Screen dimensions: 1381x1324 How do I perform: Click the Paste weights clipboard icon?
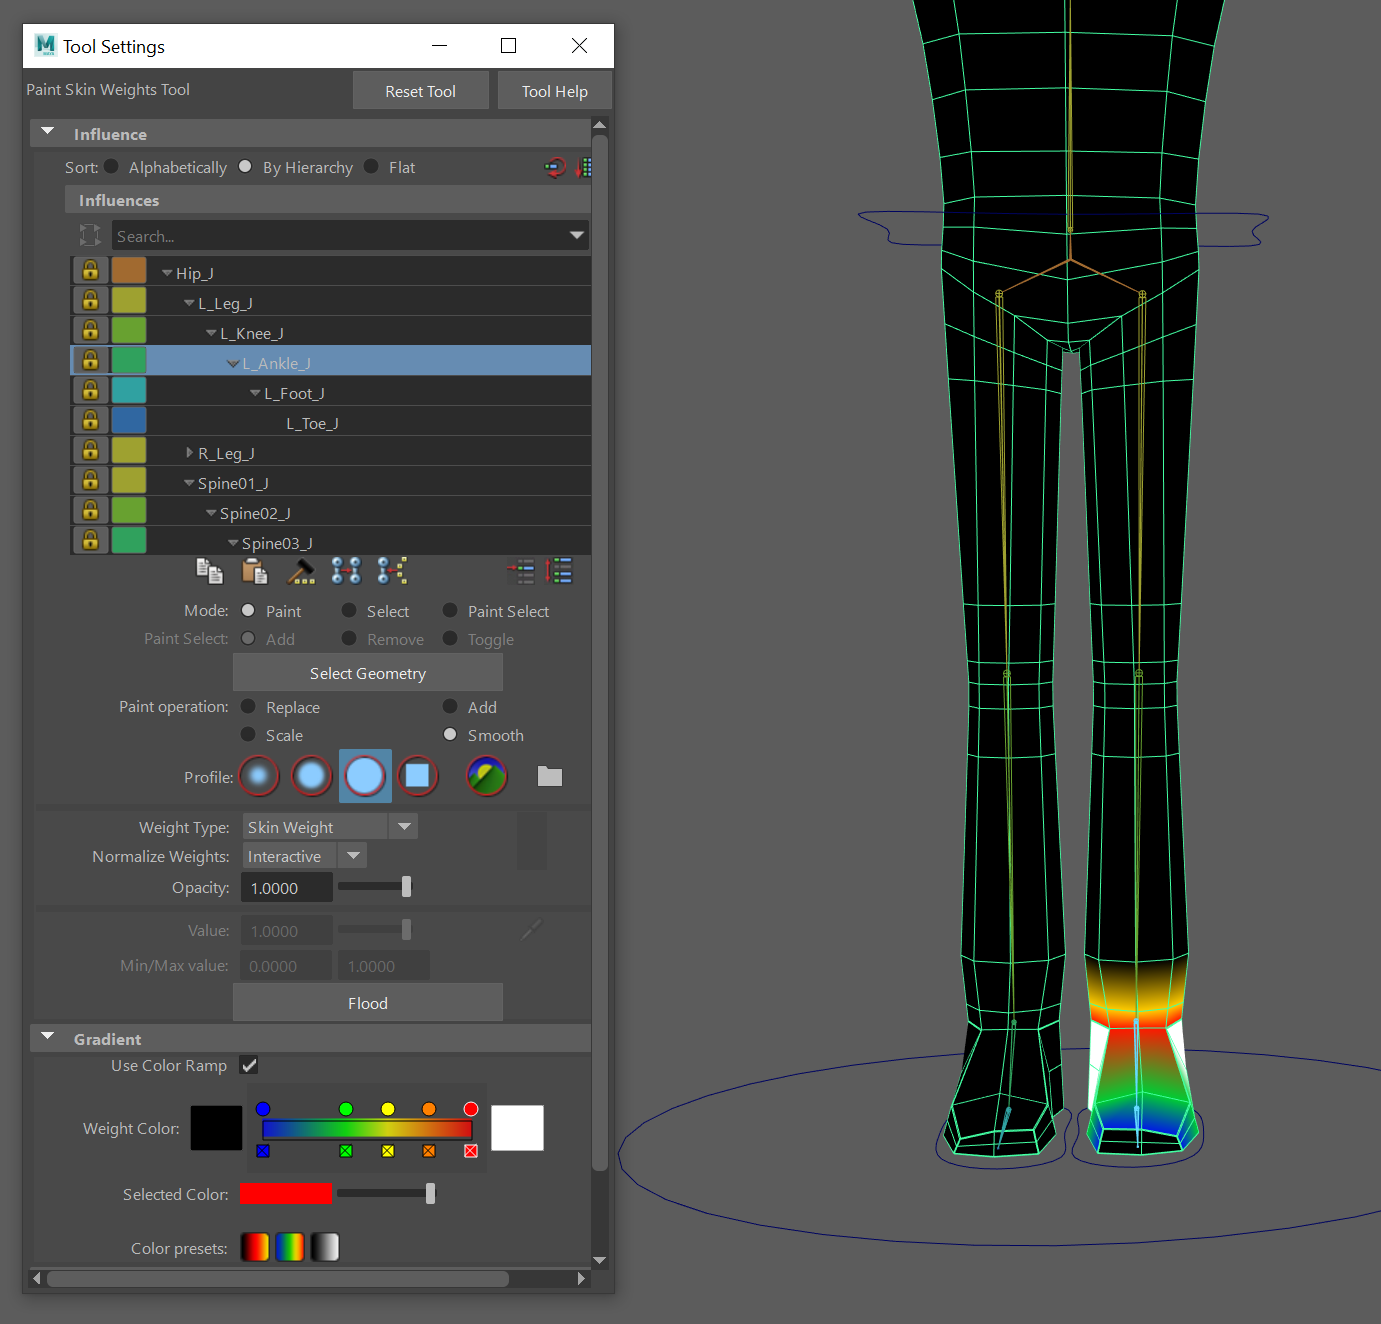[255, 571]
